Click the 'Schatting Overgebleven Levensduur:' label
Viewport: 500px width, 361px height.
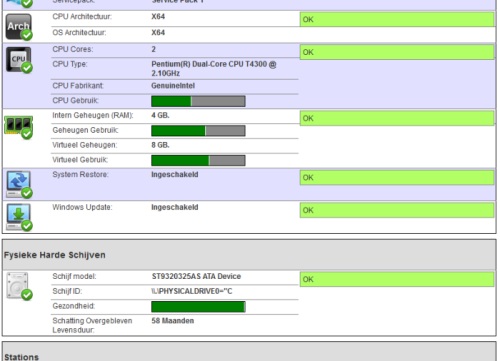pyautogui.click(x=92, y=325)
